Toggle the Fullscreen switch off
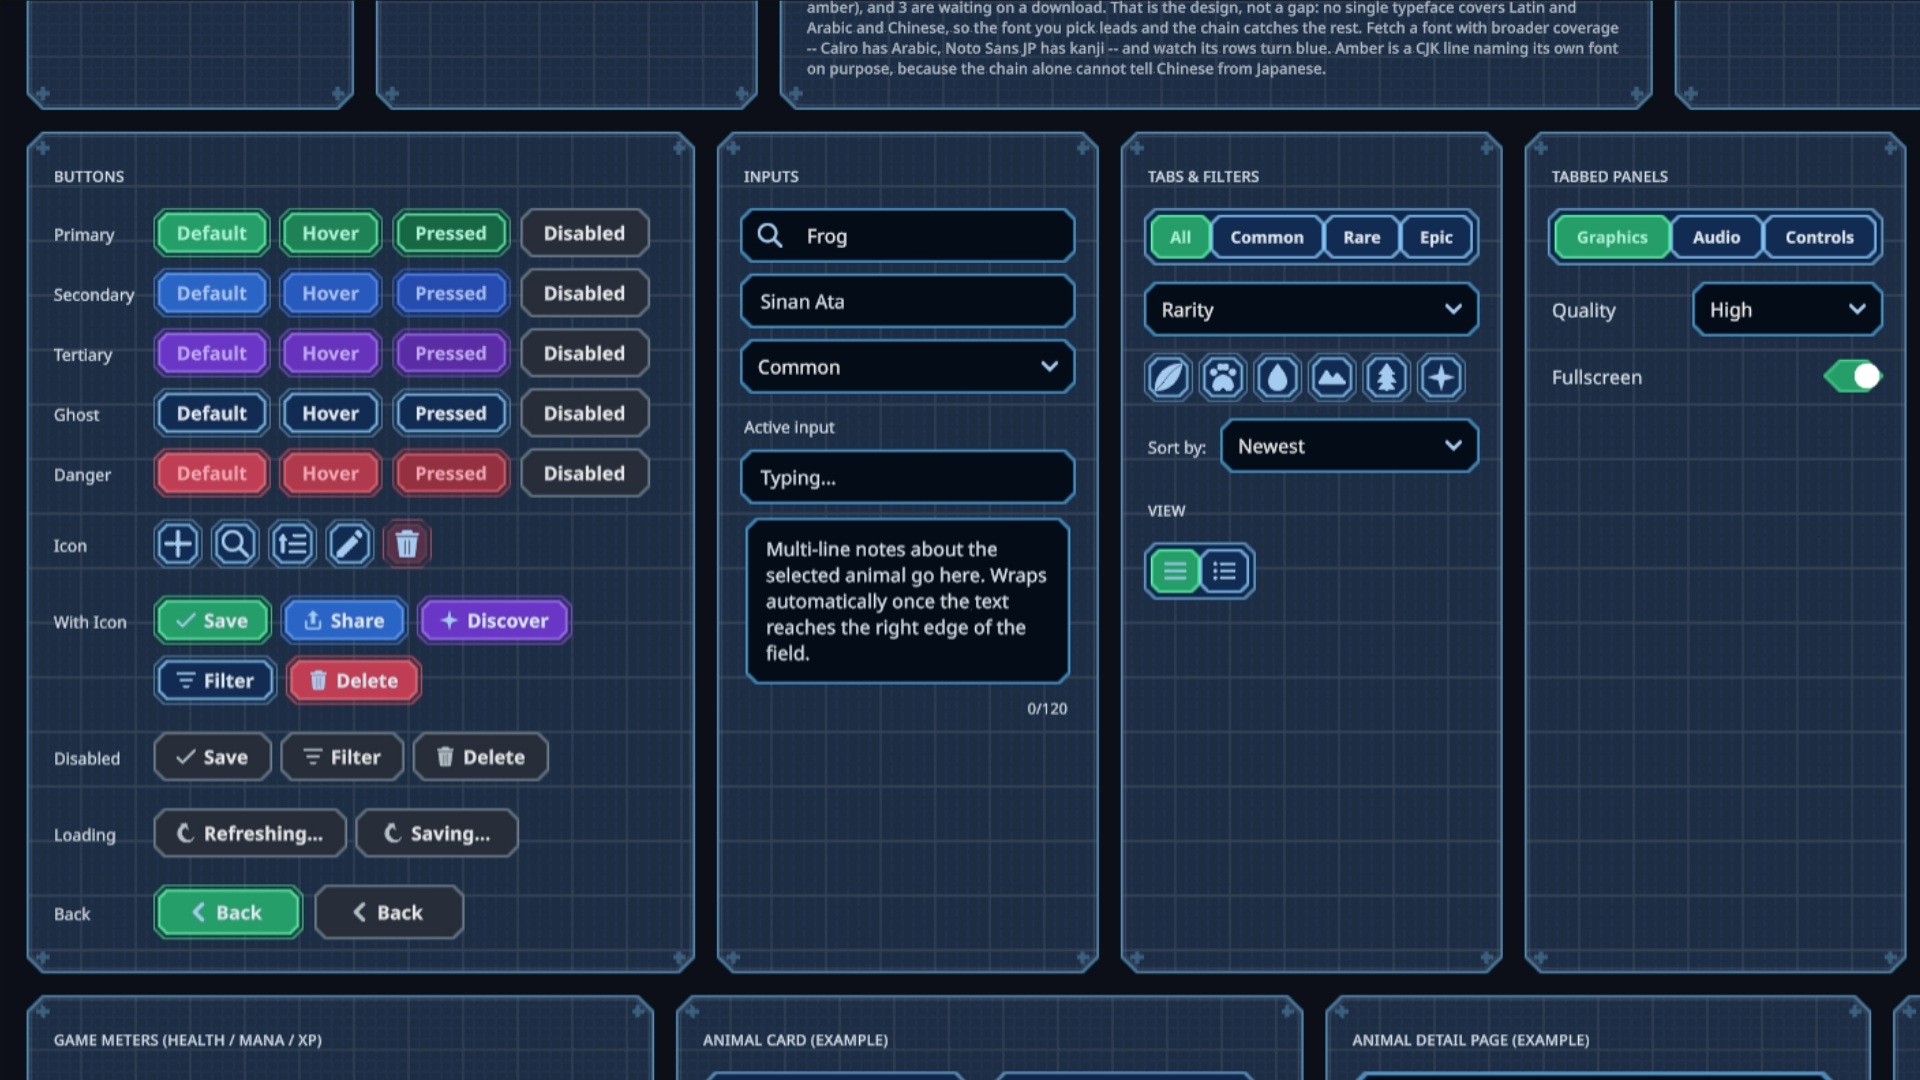 click(x=1853, y=377)
